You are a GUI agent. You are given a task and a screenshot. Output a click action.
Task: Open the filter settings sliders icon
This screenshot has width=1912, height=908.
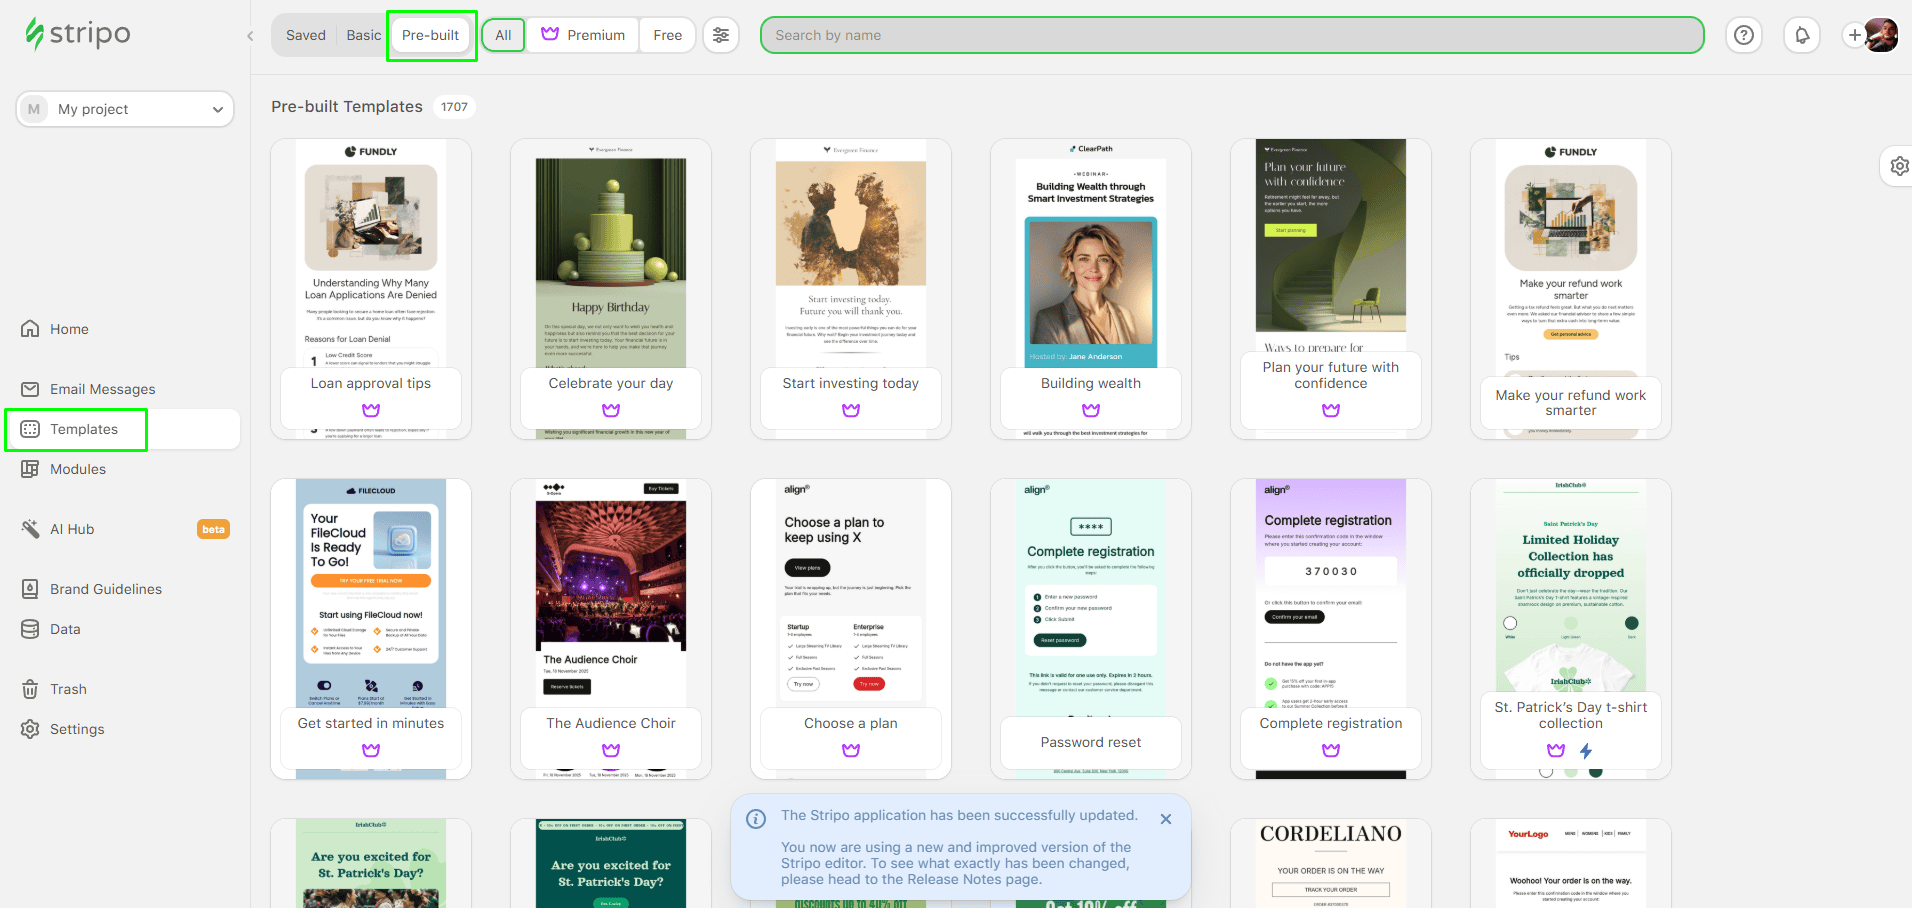click(x=721, y=35)
